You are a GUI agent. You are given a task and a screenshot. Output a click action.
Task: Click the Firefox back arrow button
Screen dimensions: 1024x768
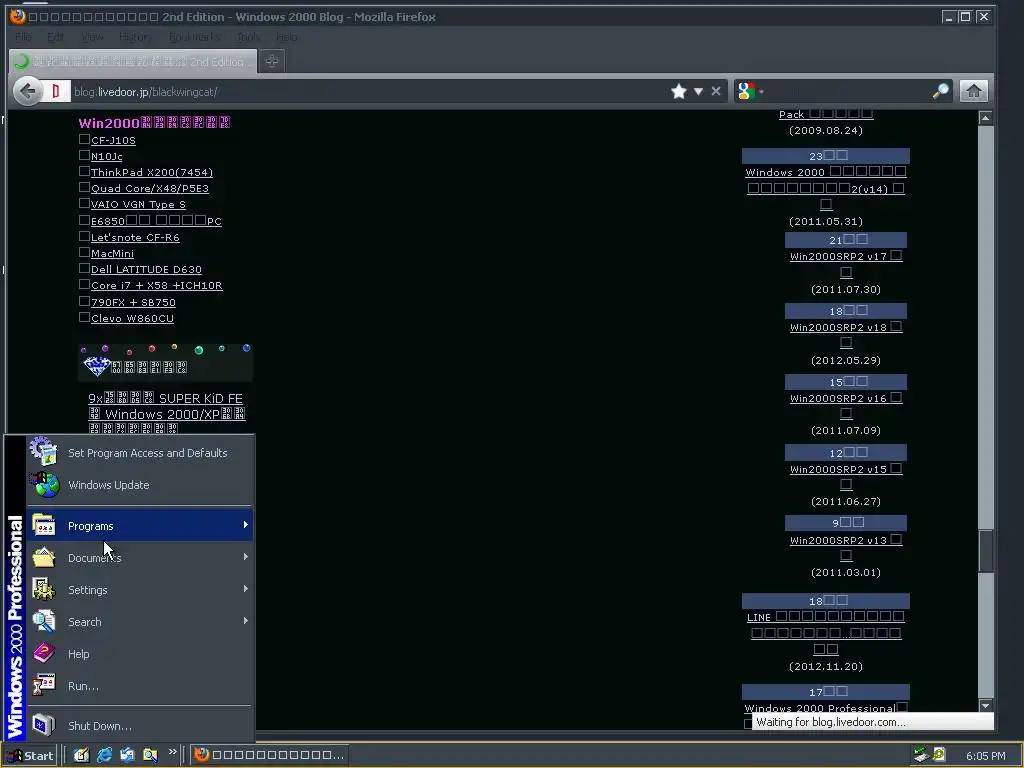pyautogui.click(x=28, y=91)
